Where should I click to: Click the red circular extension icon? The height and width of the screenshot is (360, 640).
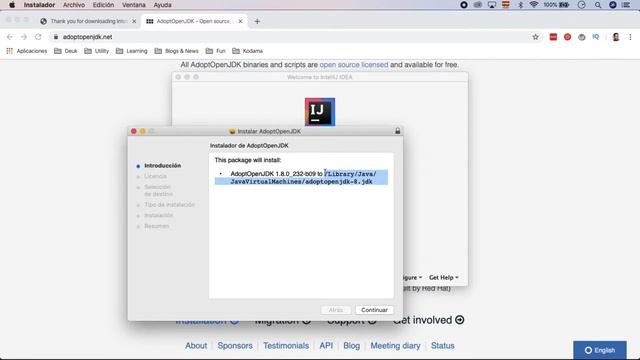point(567,37)
